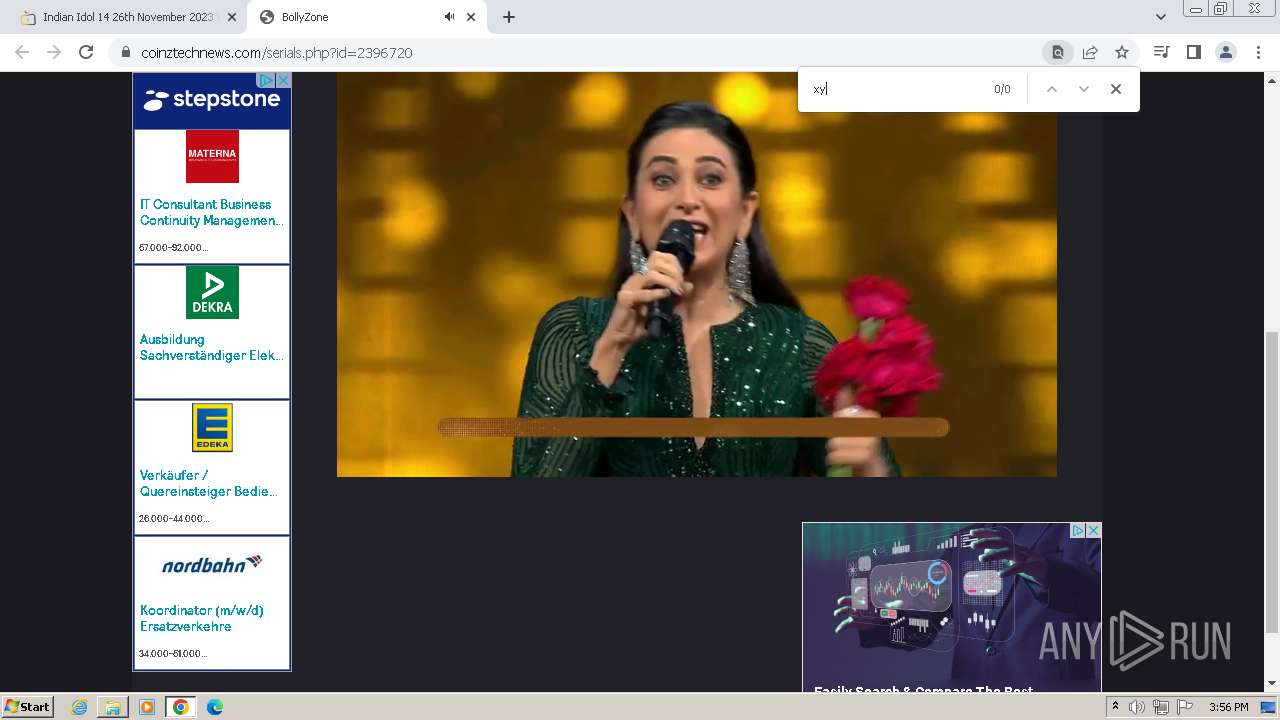Open a new tab with the plus button
Viewport: 1280px width, 720px height.
pyautogui.click(x=509, y=17)
